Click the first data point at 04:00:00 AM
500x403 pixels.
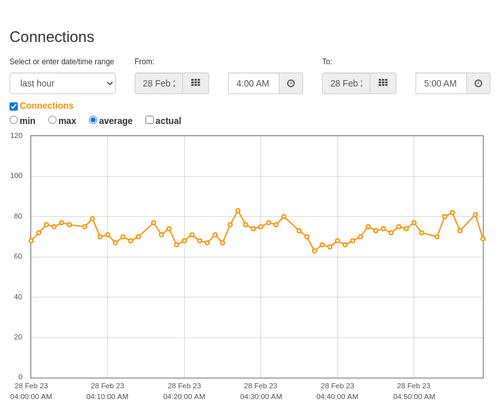(31, 241)
